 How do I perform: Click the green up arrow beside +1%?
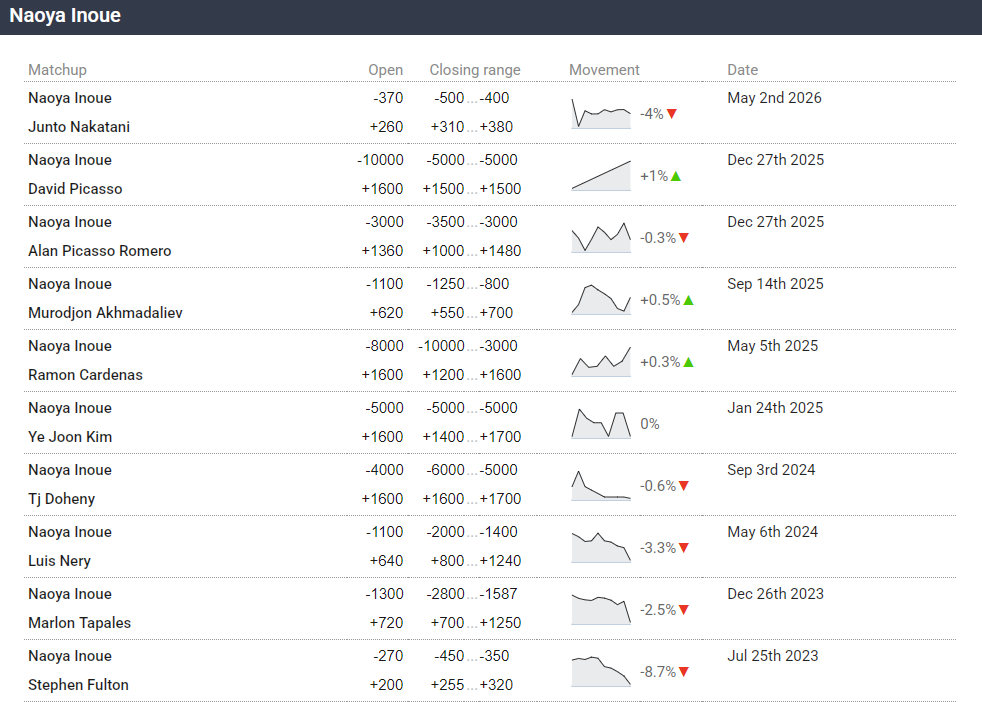tap(676, 176)
